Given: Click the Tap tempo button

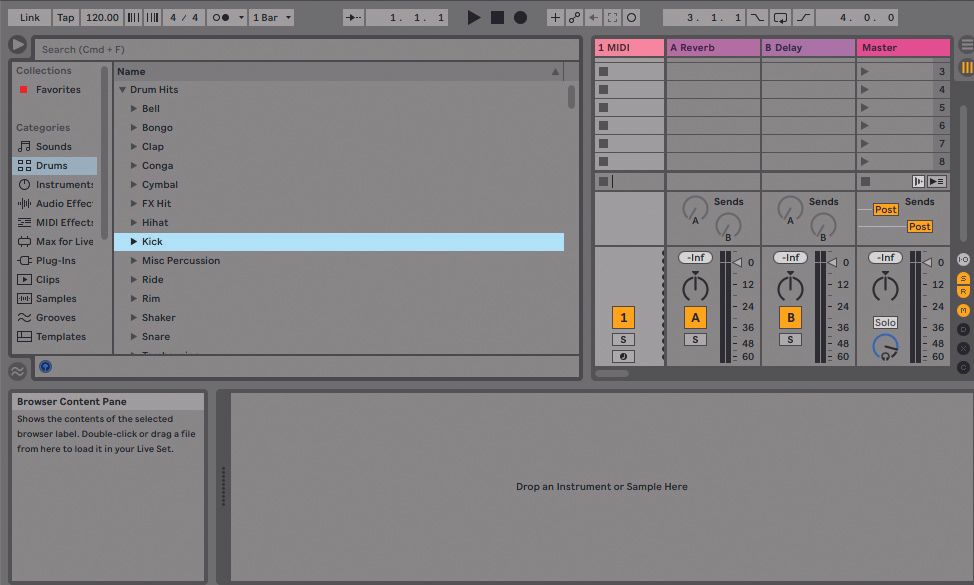Looking at the screenshot, I should point(65,16).
